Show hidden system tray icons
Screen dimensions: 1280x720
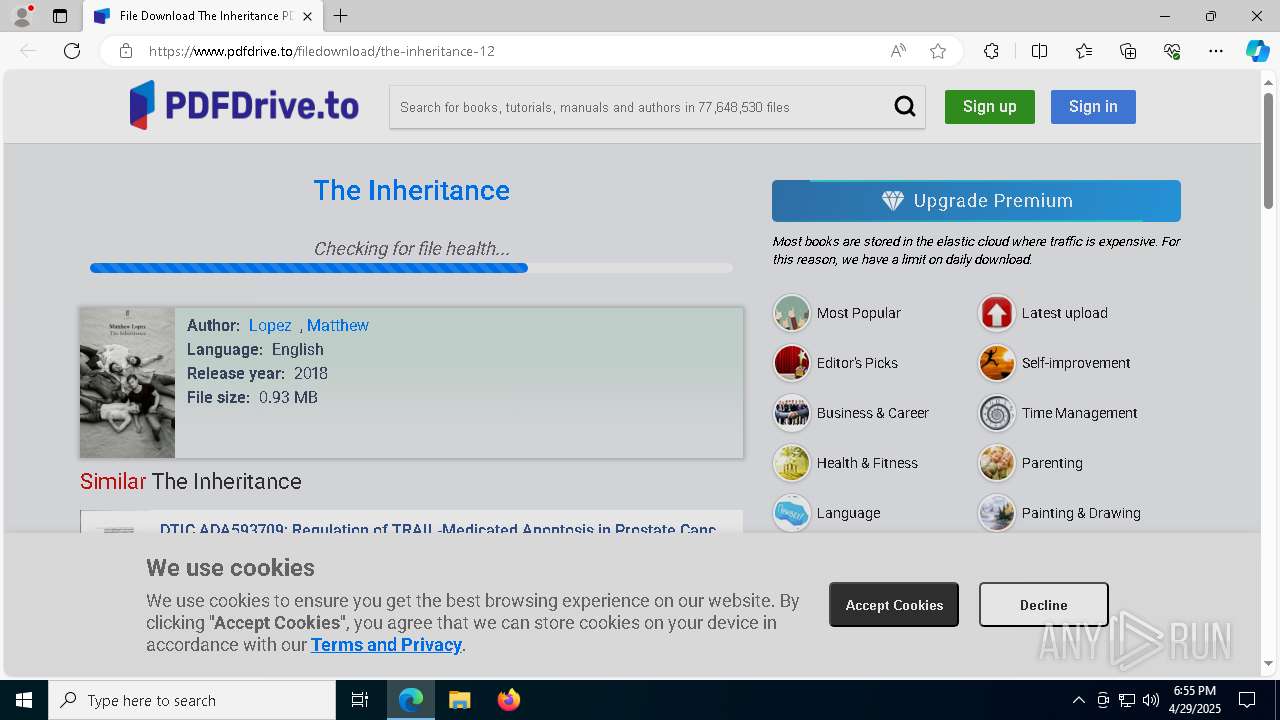tap(1078, 700)
